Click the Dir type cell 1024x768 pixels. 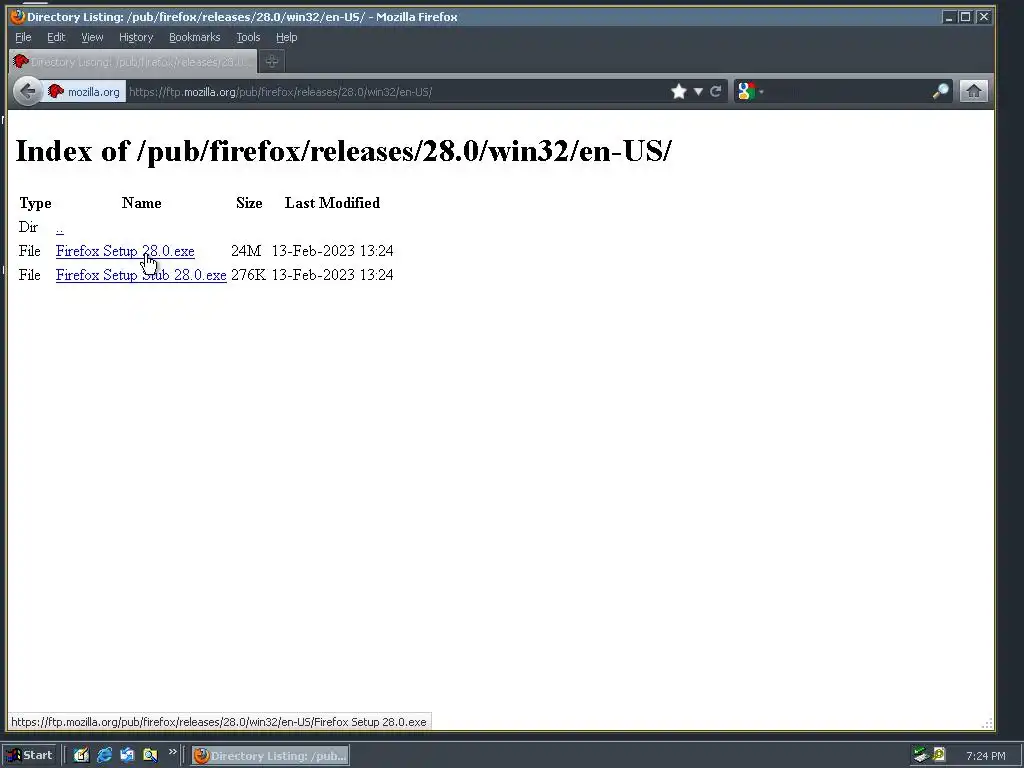pyautogui.click(x=28, y=227)
